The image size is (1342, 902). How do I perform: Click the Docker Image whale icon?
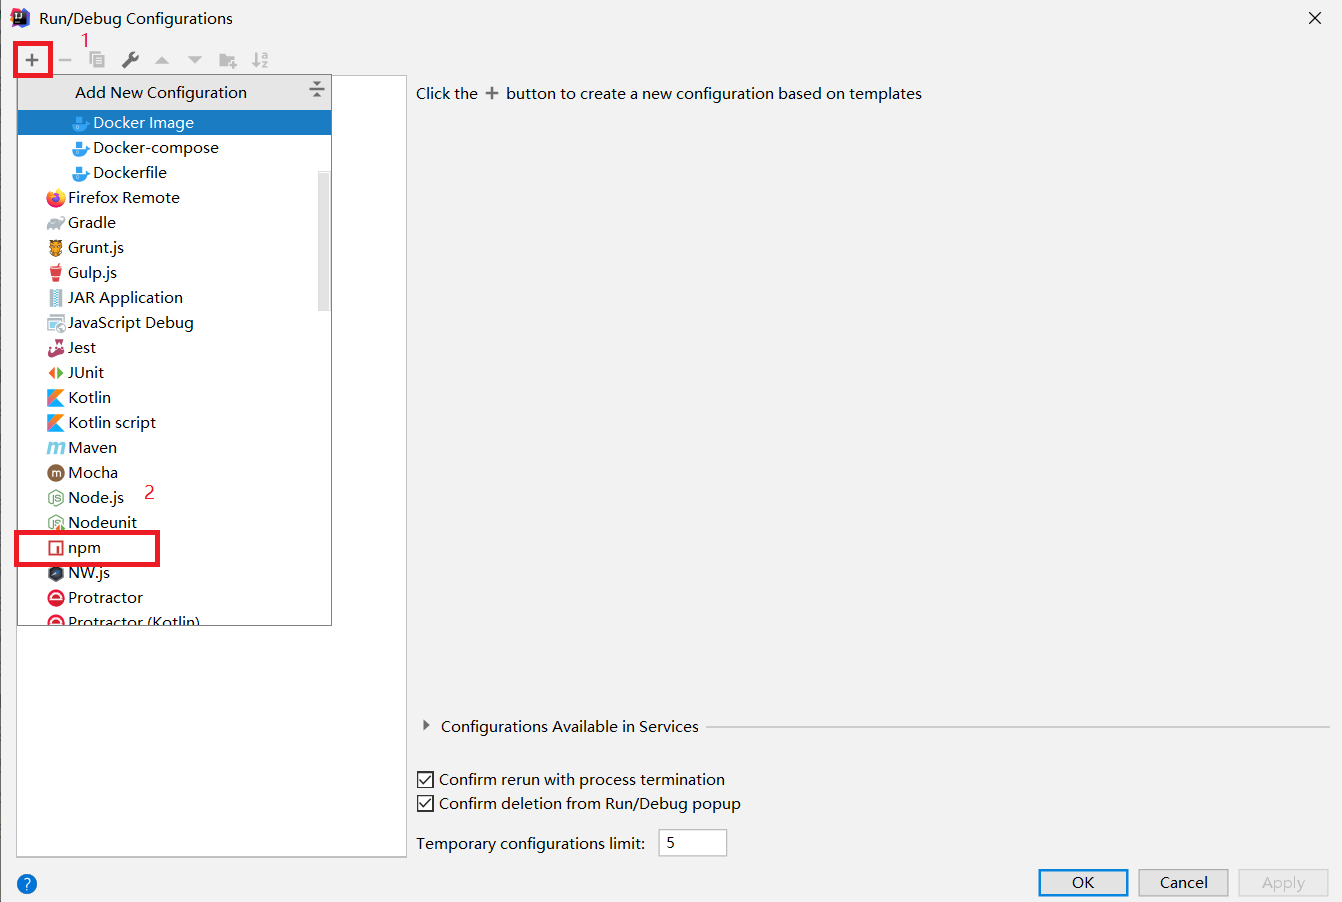pos(81,123)
